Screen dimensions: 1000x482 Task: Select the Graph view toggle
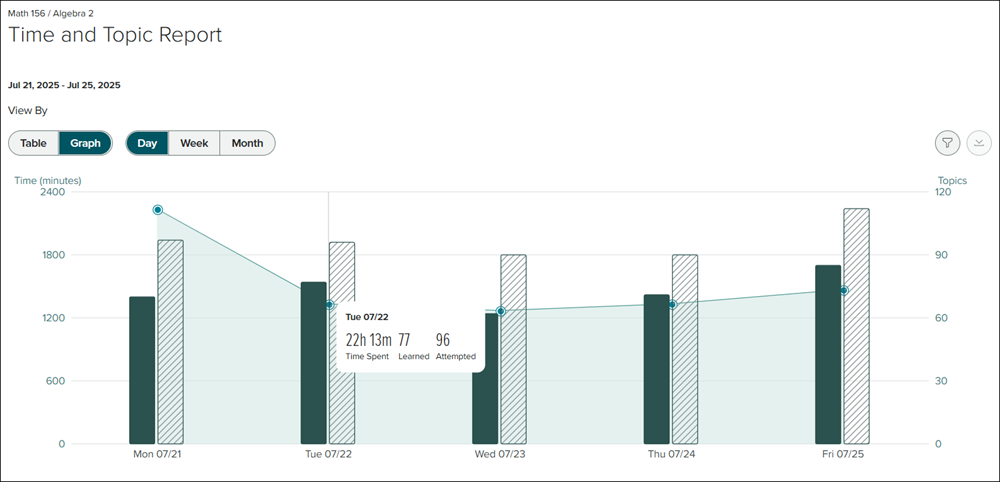pos(85,143)
